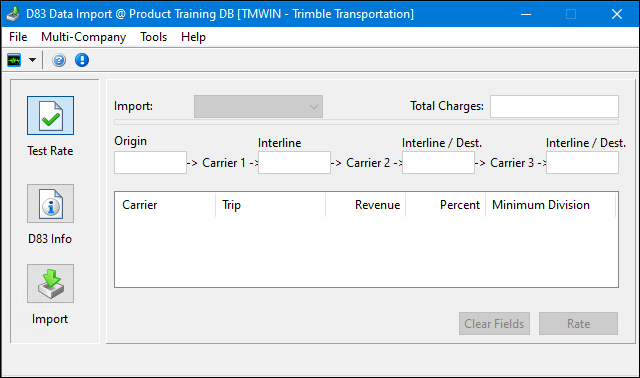Click the Interline field after Carrier 1
Image resolution: width=640 pixels, height=378 pixels.
tap(294, 162)
